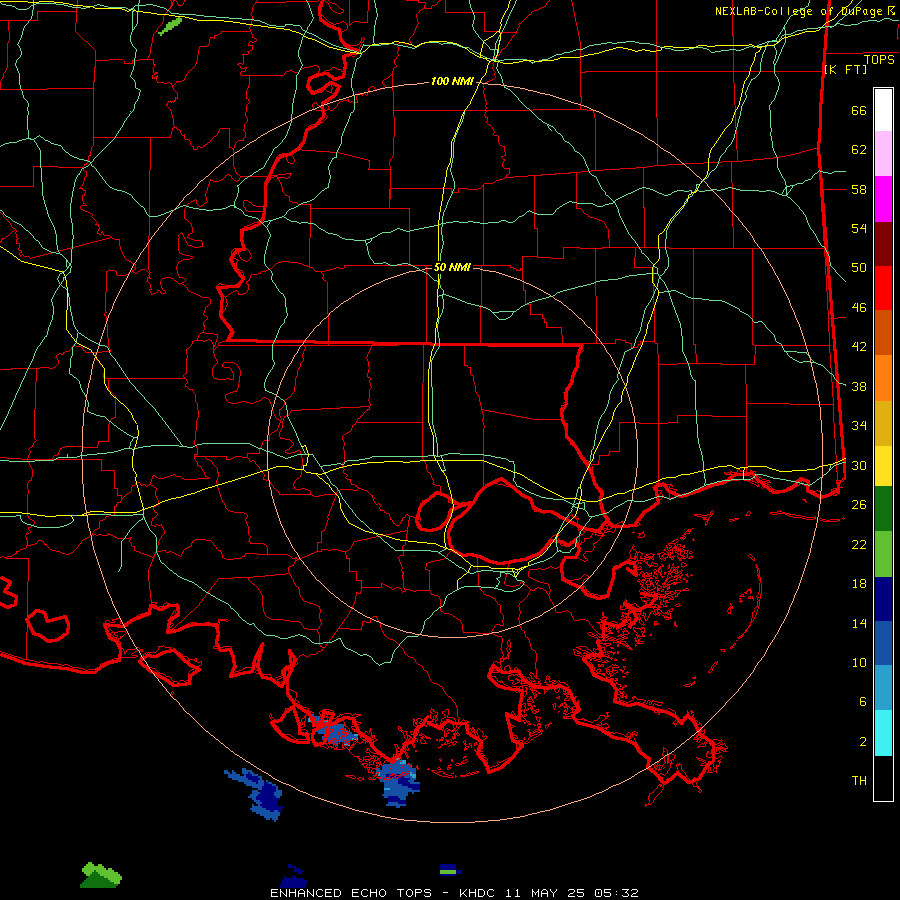Click the 05:32 timestamp
The height and width of the screenshot is (900, 900).
point(616,893)
